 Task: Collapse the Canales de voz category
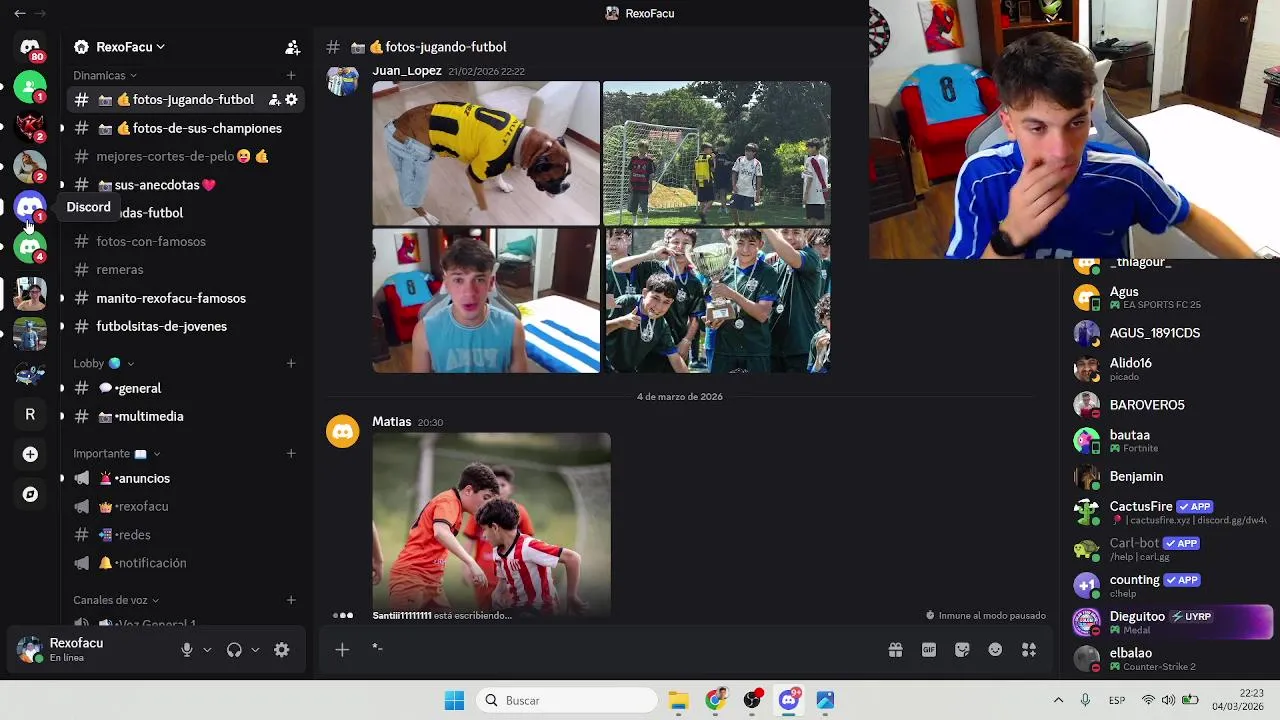[x=116, y=600]
